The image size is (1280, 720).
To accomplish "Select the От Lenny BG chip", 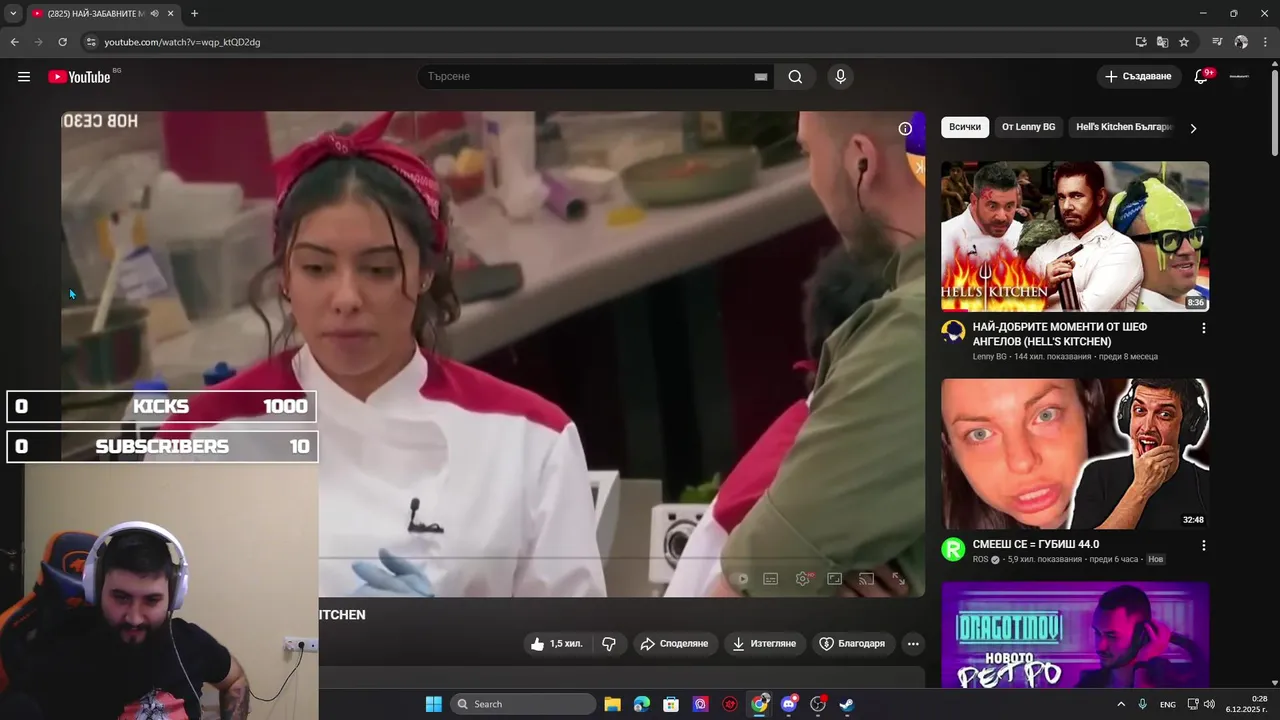I will click(x=1029, y=127).
